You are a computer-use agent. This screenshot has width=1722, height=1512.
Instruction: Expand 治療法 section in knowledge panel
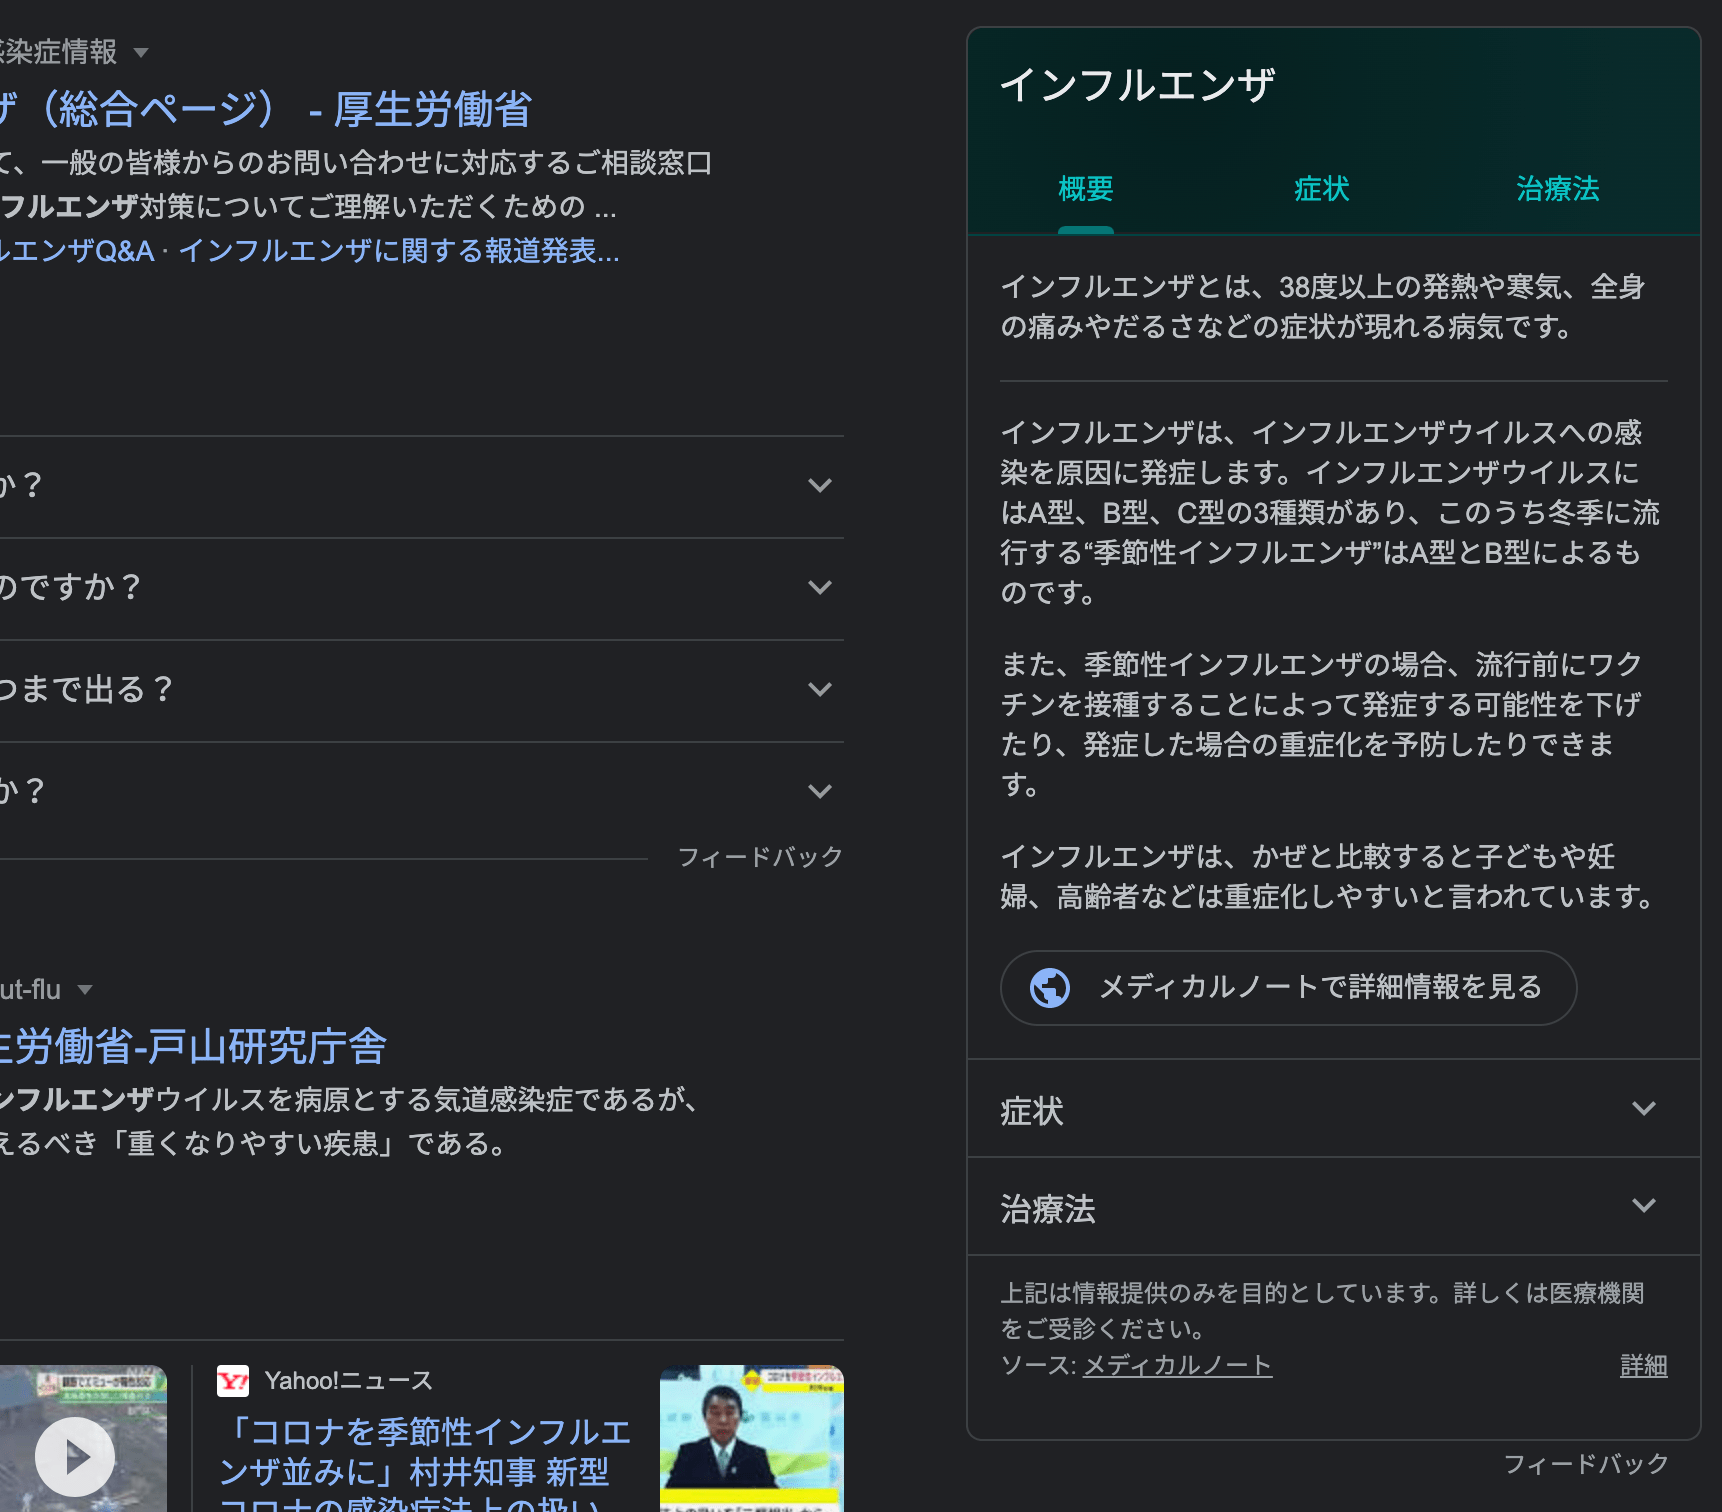tap(1333, 1207)
